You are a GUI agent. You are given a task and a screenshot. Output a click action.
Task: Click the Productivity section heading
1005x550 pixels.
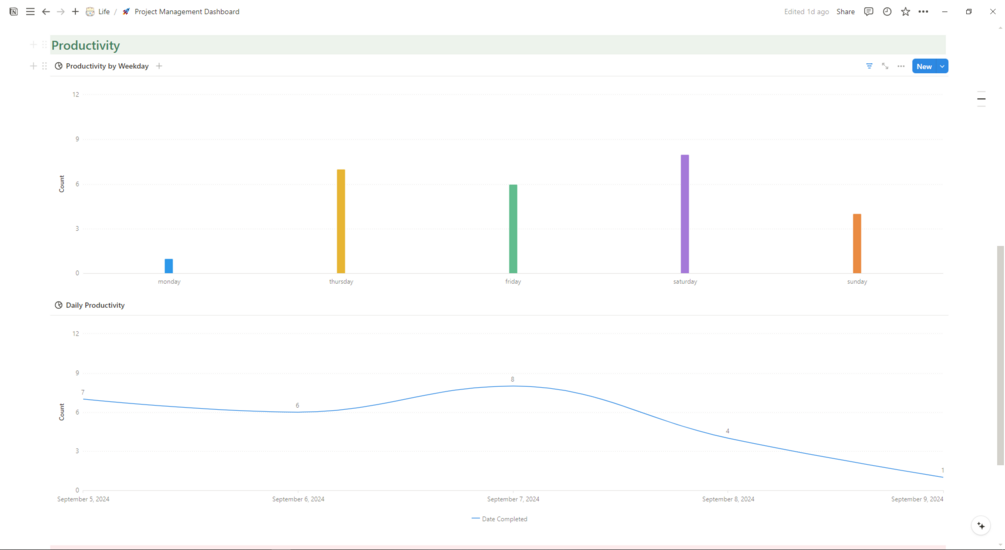pyautogui.click(x=85, y=45)
